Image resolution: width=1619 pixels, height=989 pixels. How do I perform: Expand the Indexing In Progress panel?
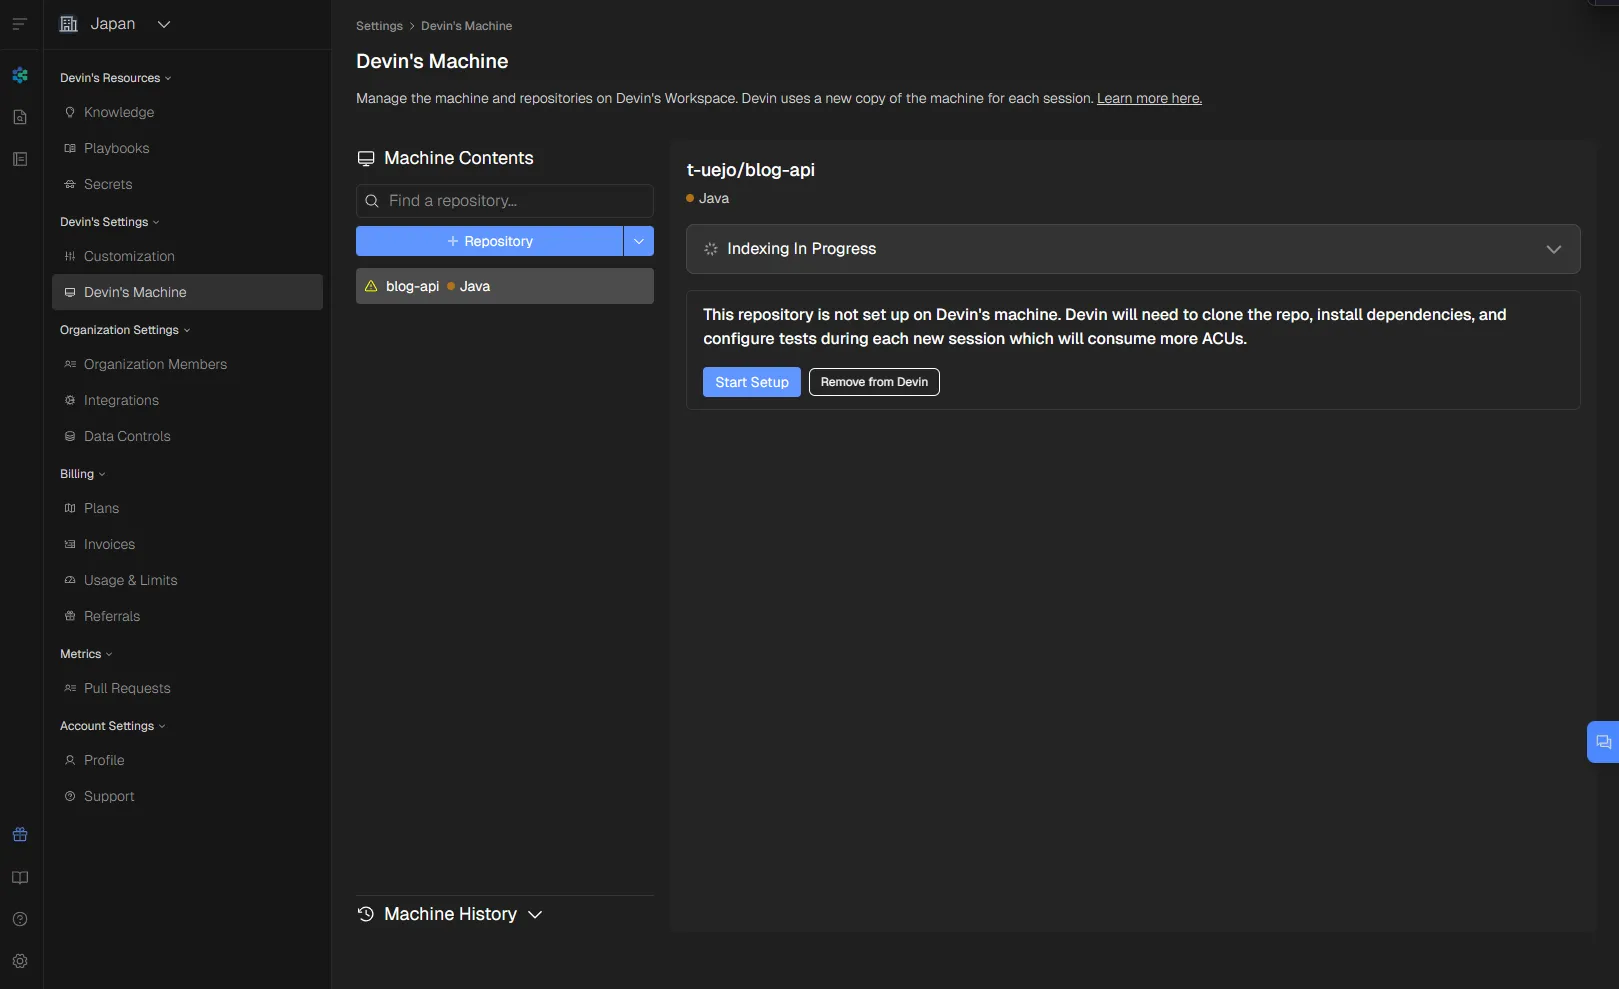[1553, 249]
